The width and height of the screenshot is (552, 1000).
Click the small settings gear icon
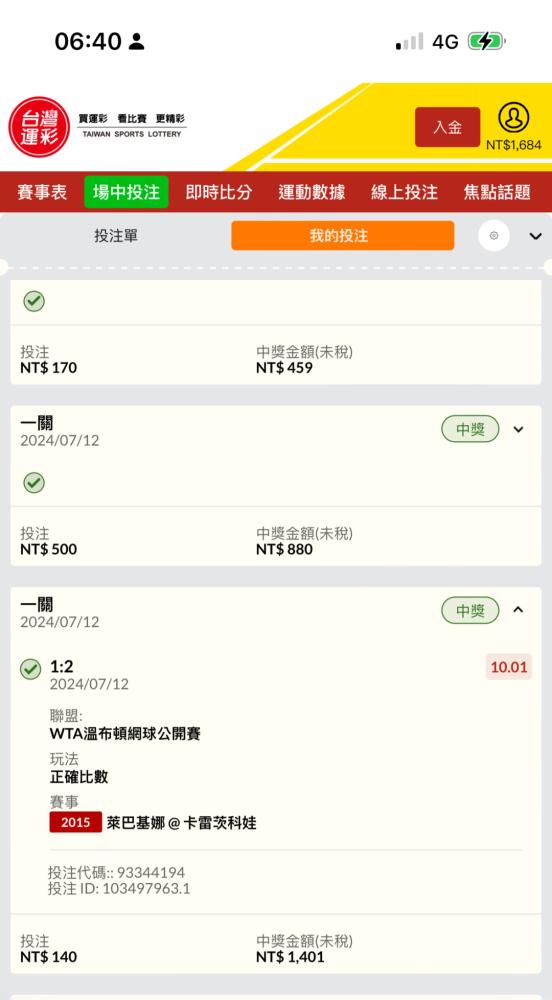coord(494,235)
